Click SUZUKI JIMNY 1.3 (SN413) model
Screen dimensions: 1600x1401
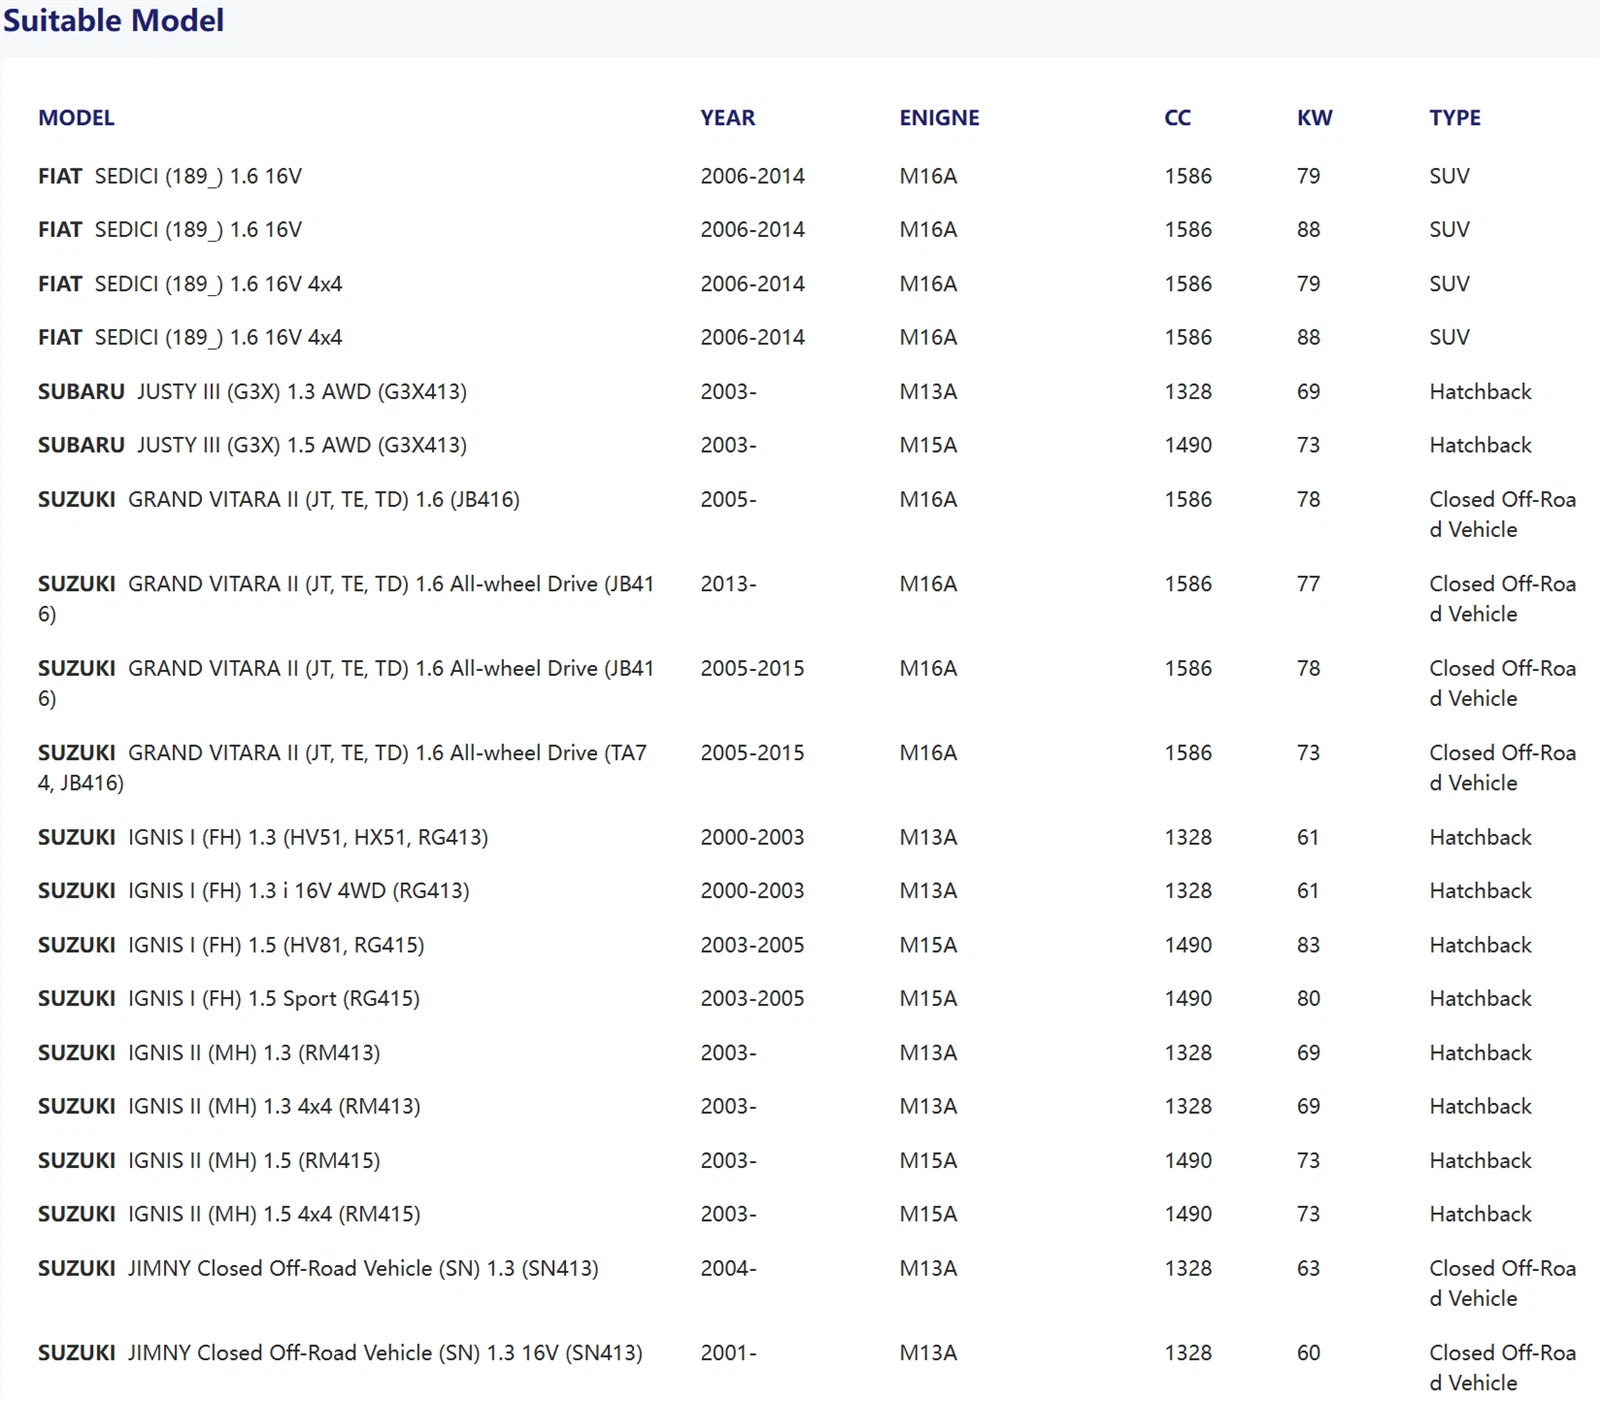coord(318,1268)
